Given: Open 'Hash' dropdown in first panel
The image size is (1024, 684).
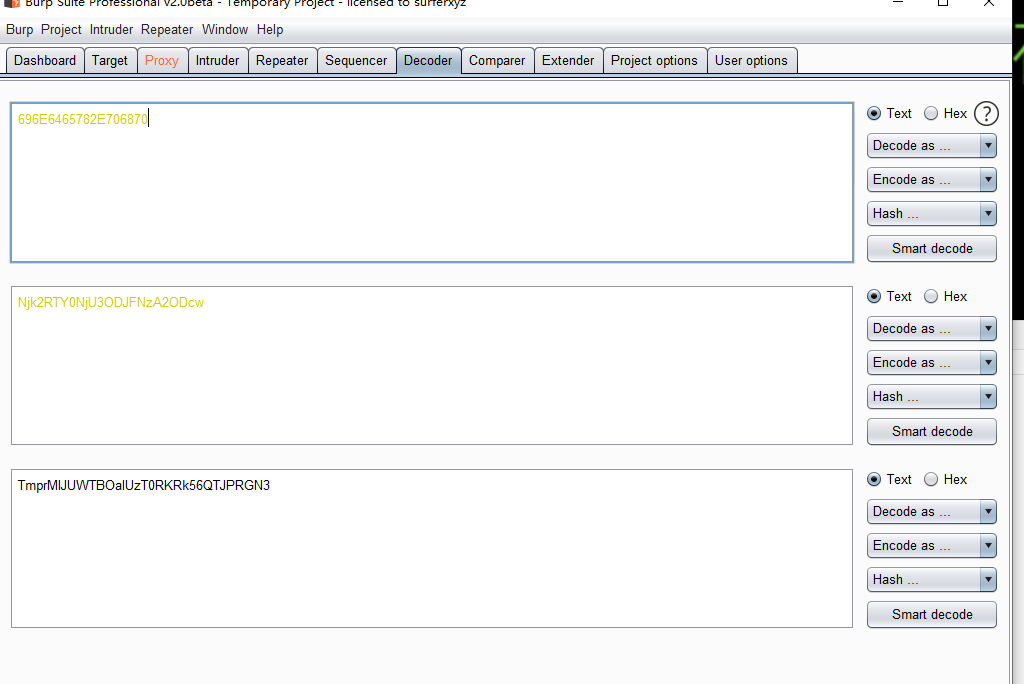Looking at the screenshot, I should pyautogui.click(x=931, y=214).
